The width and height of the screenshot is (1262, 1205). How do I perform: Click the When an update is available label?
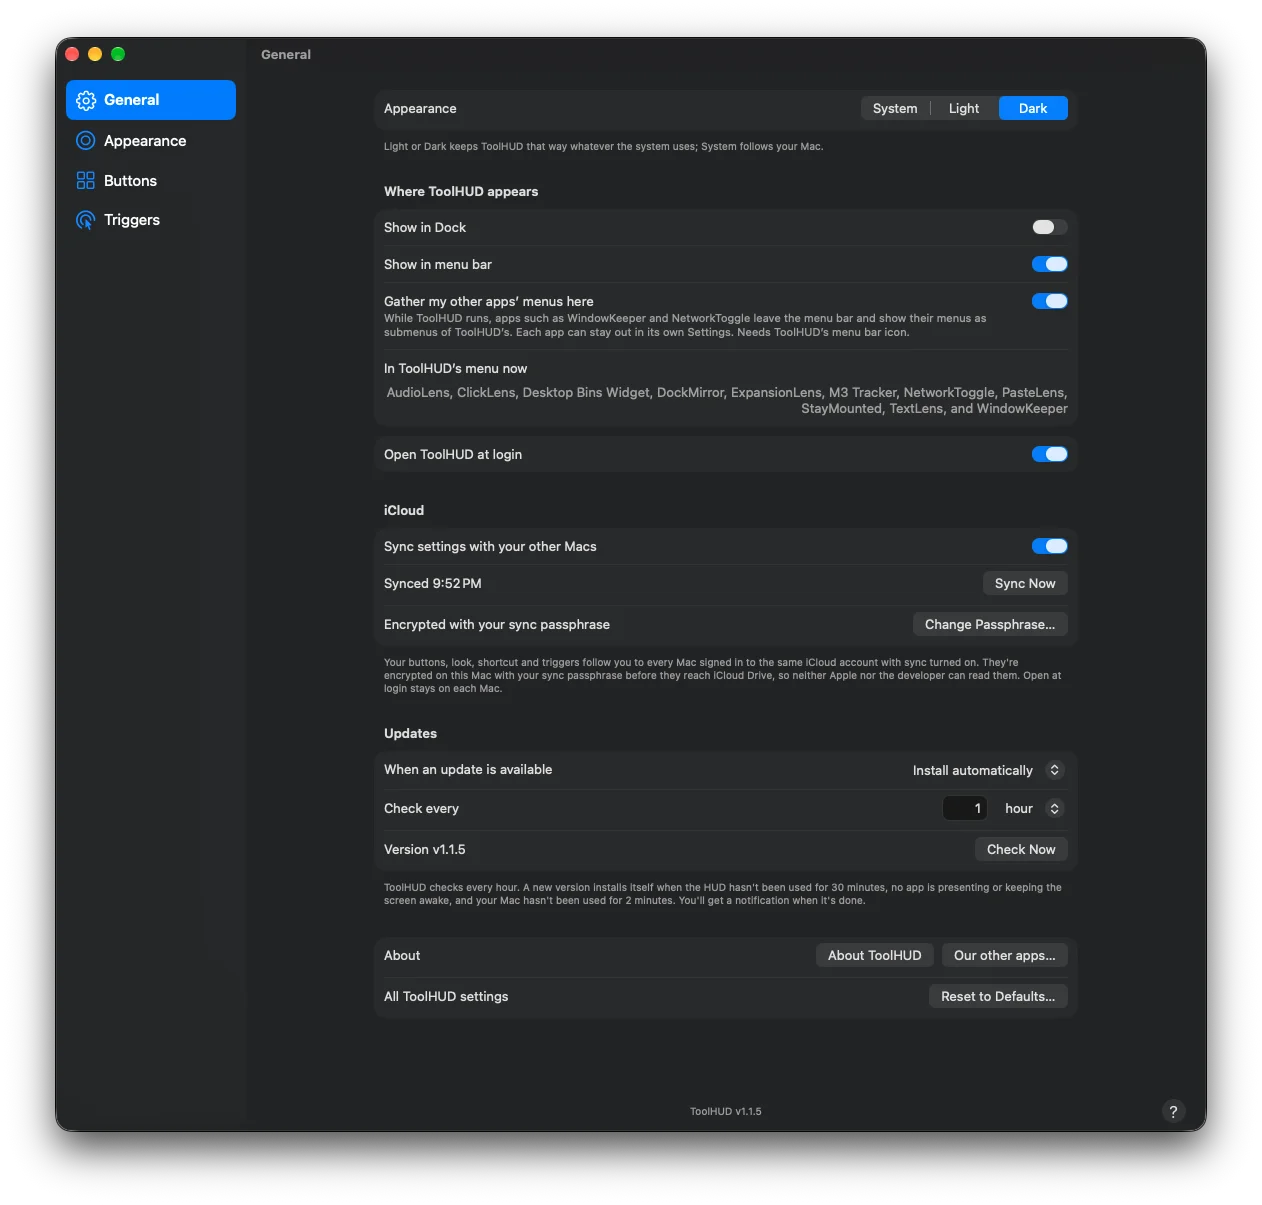(x=468, y=769)
